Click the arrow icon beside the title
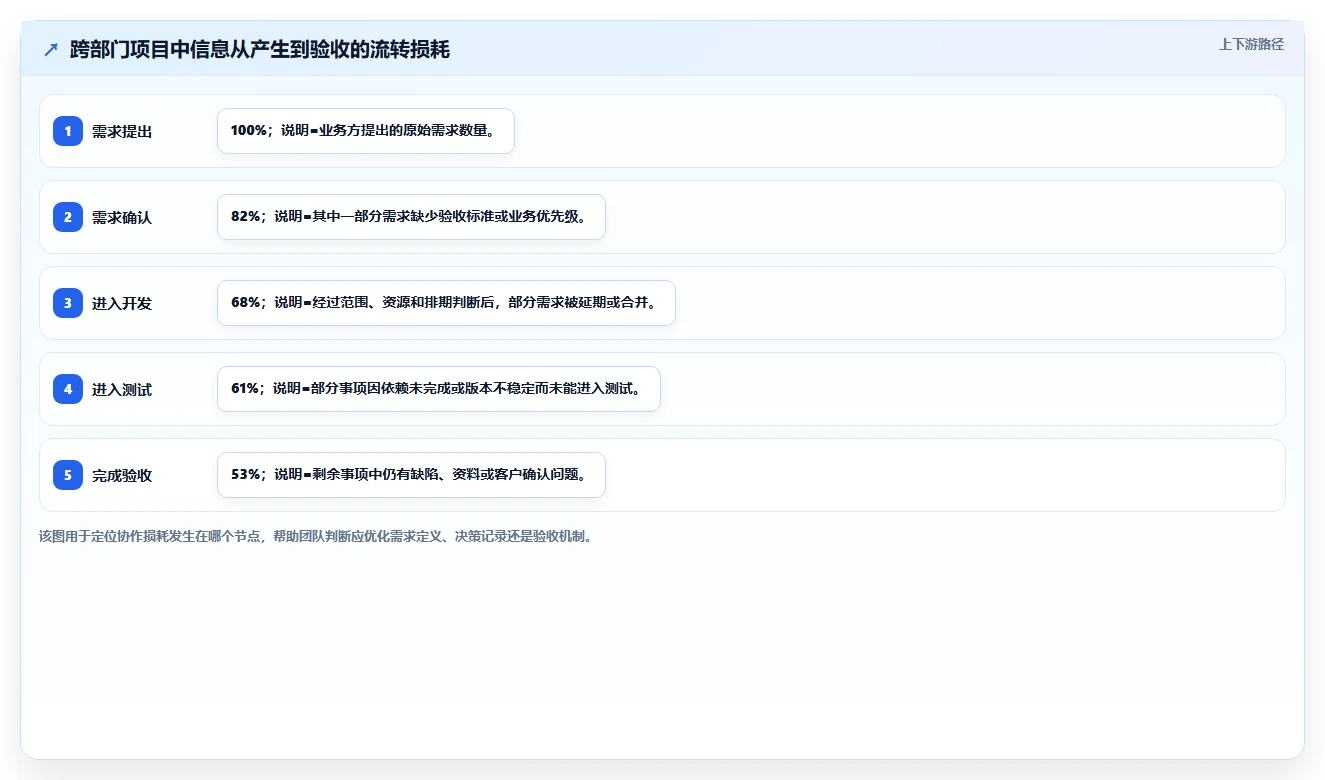1325x780 pixels. pos(51,50)
